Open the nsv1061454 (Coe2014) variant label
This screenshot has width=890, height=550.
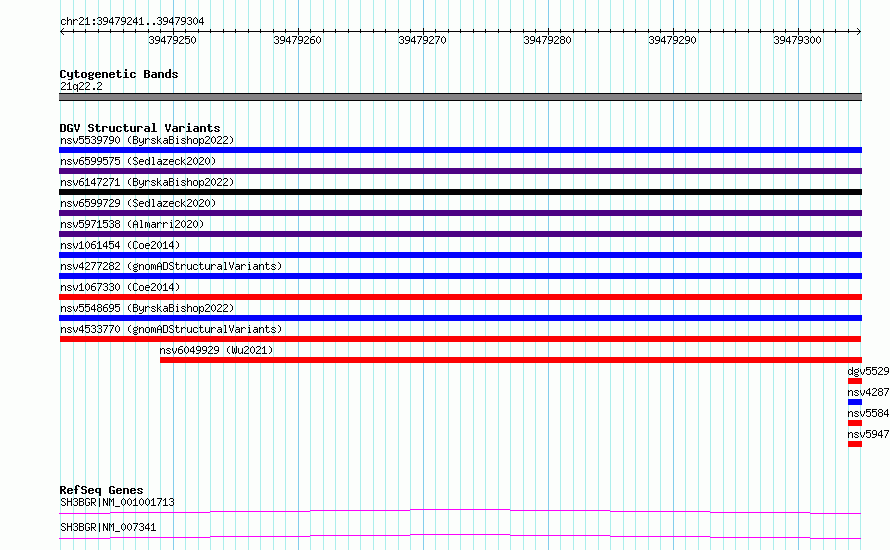point(120,245)
